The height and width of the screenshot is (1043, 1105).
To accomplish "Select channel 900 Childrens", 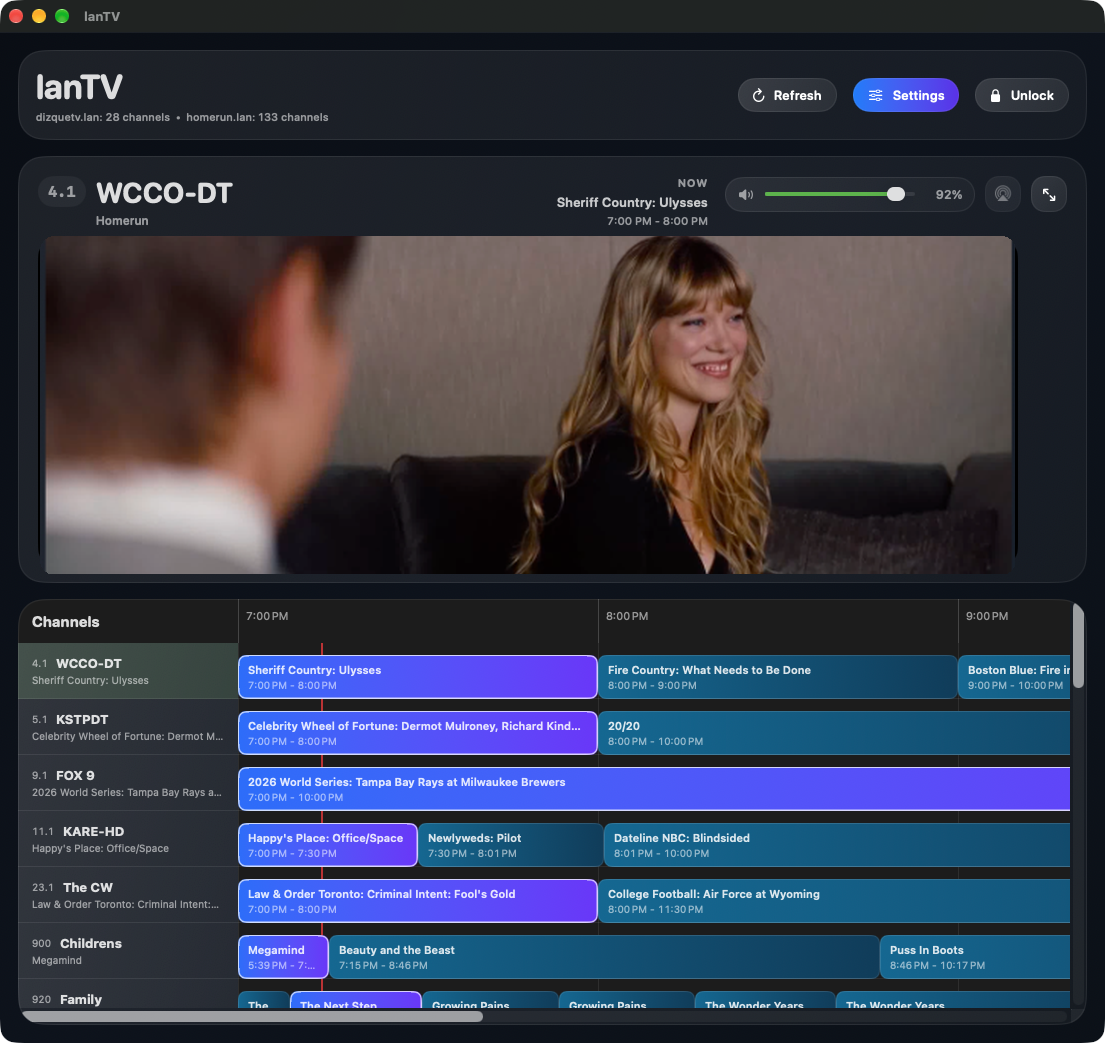I will [128, 951].
